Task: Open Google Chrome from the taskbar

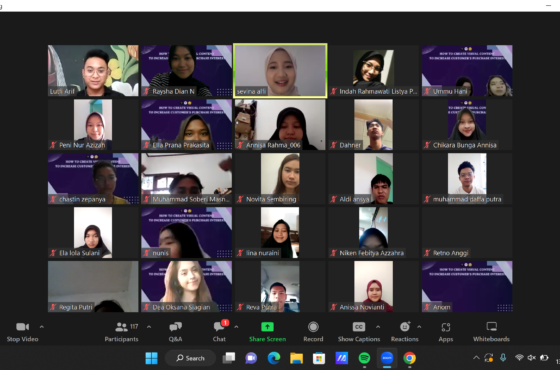Action: tap(410, 358)
